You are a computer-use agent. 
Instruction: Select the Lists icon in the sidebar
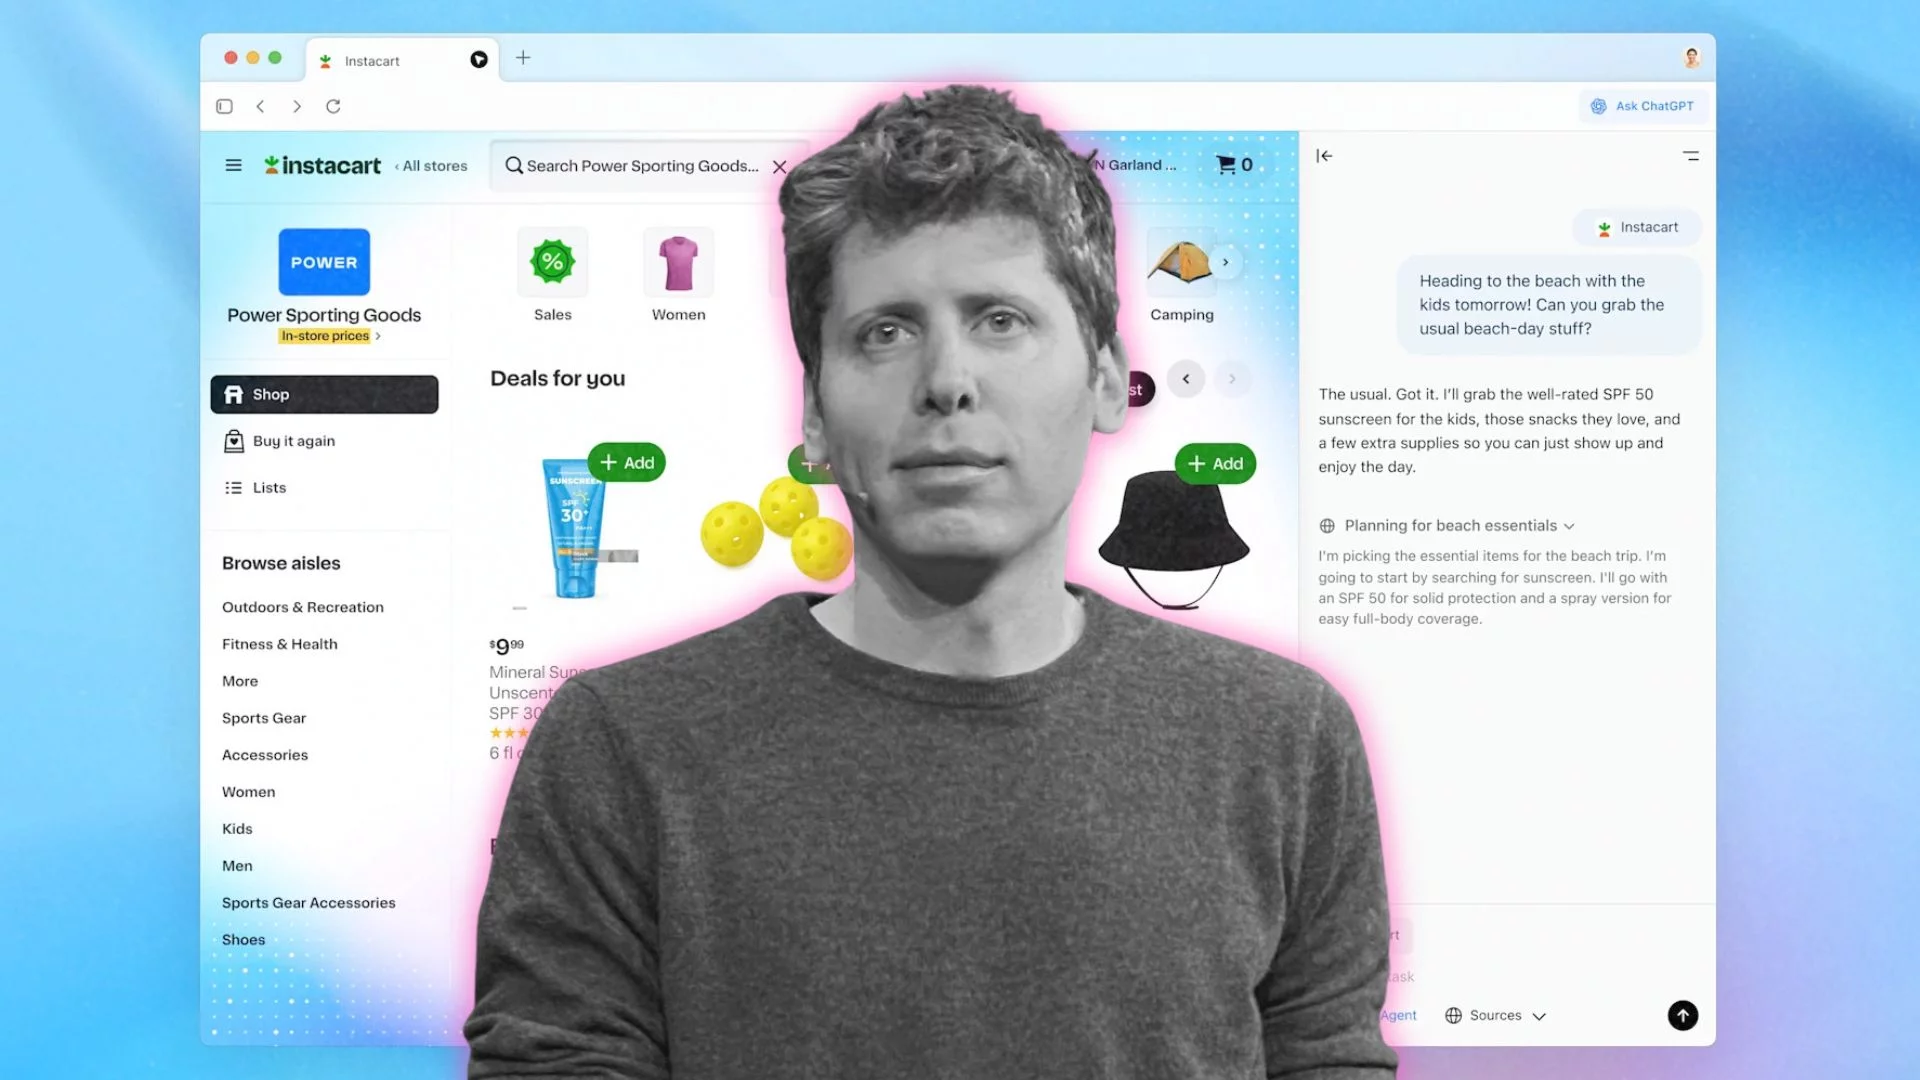coord(233,487)
